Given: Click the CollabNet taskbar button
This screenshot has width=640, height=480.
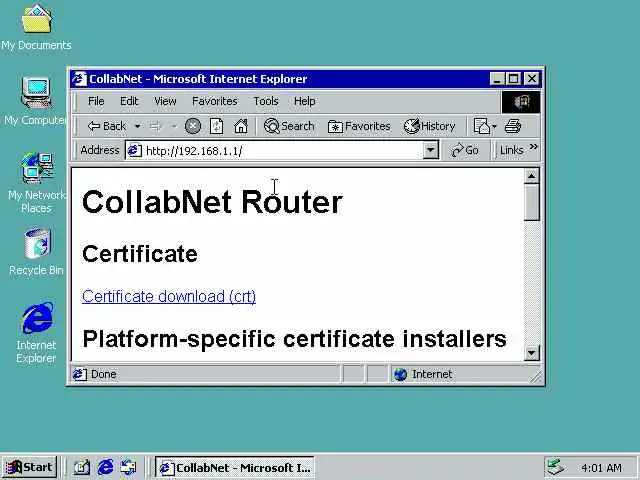Looking at the screenshot, I should pos(235,467).
